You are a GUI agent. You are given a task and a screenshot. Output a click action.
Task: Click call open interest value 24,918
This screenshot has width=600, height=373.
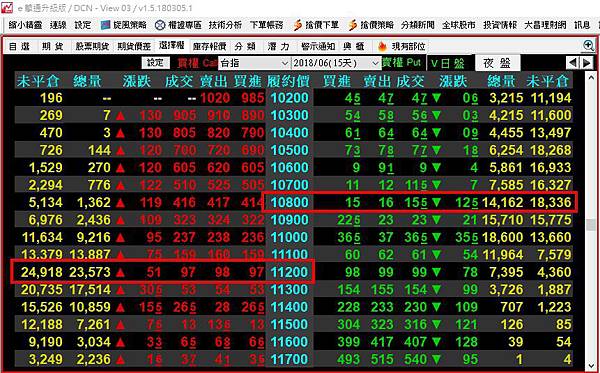click(x=41, y=272)
